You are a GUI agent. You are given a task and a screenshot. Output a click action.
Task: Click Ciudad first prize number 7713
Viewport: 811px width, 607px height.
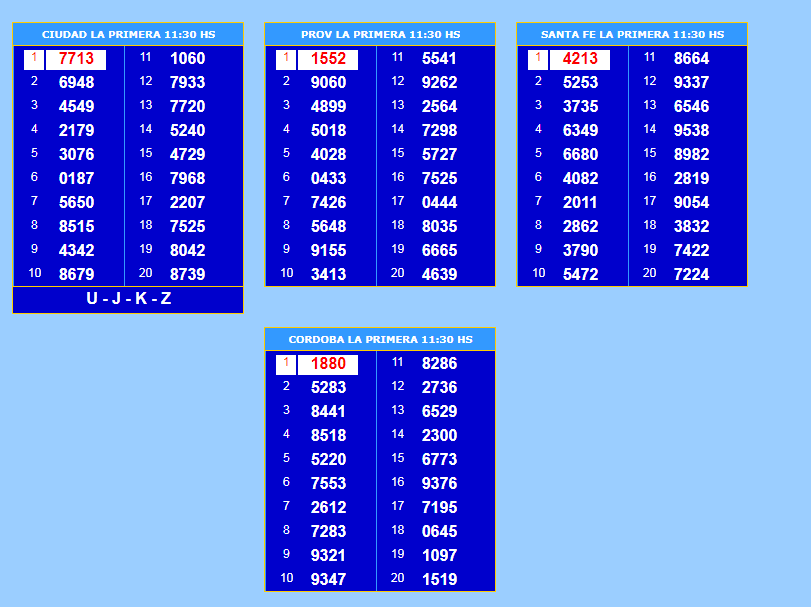tap(76, 59)
